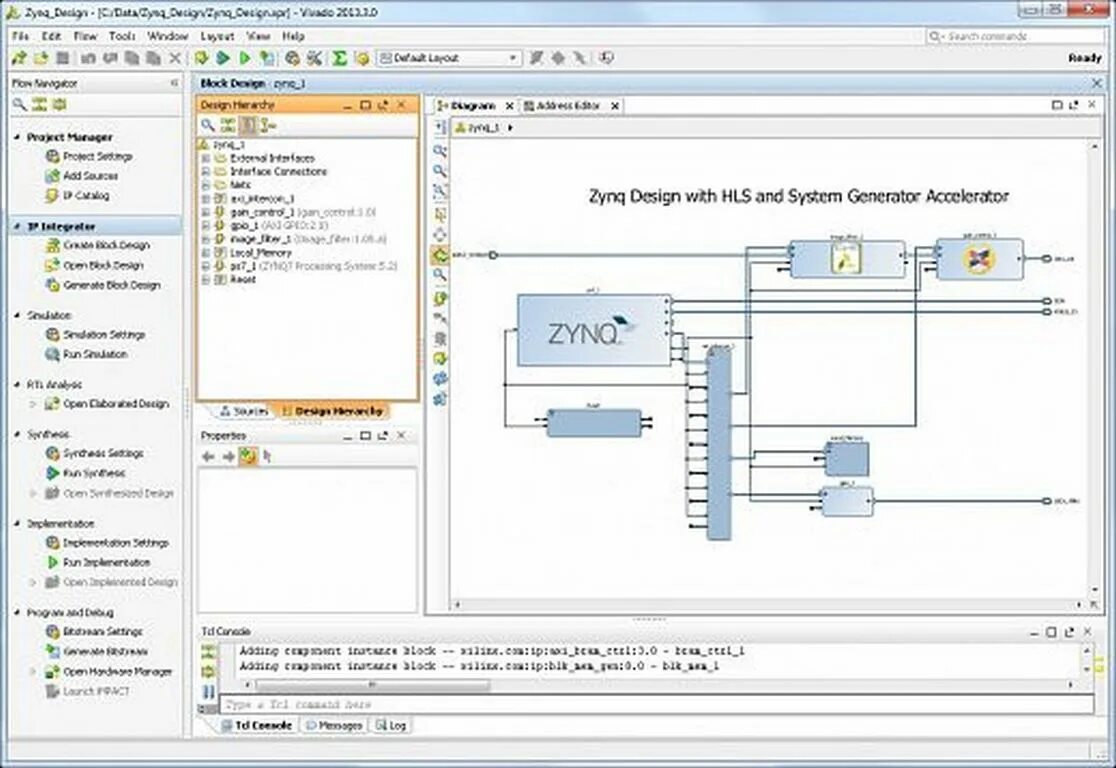This screenshot has height=768, width=1116.
Task: Switch to the Log tab
Action: 391,725
